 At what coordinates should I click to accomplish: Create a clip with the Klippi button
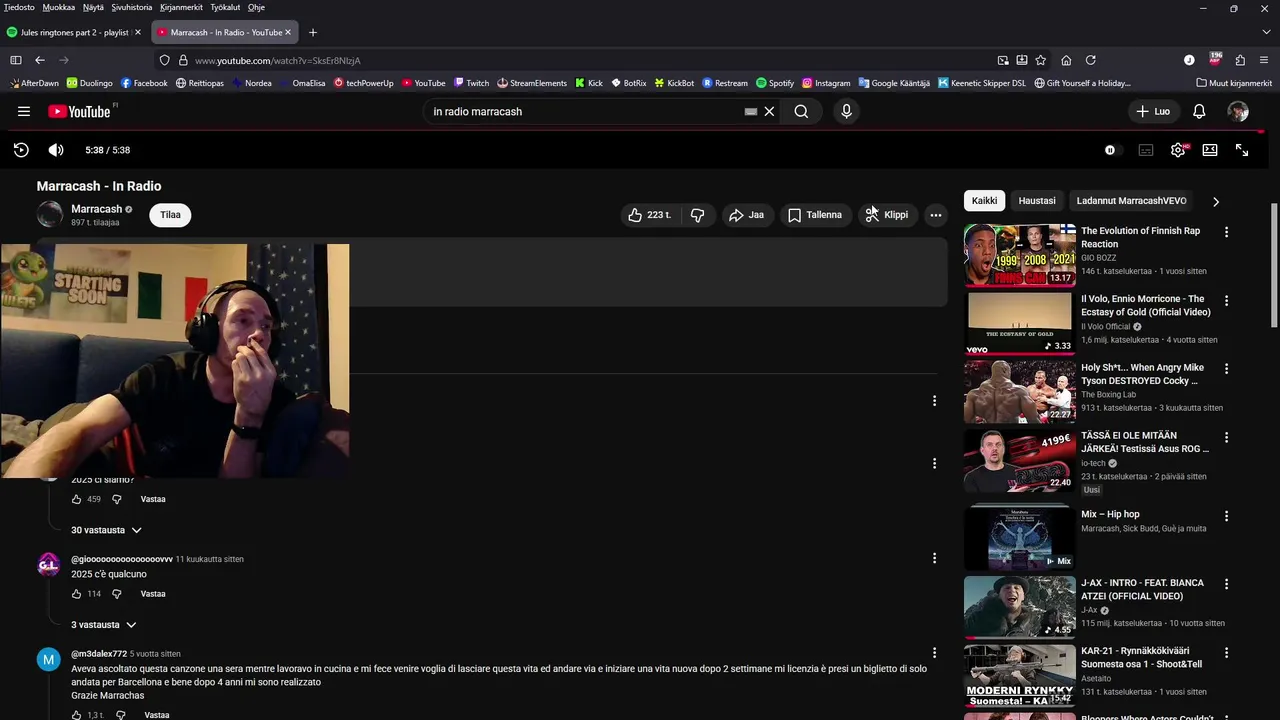tap(887, 215)
